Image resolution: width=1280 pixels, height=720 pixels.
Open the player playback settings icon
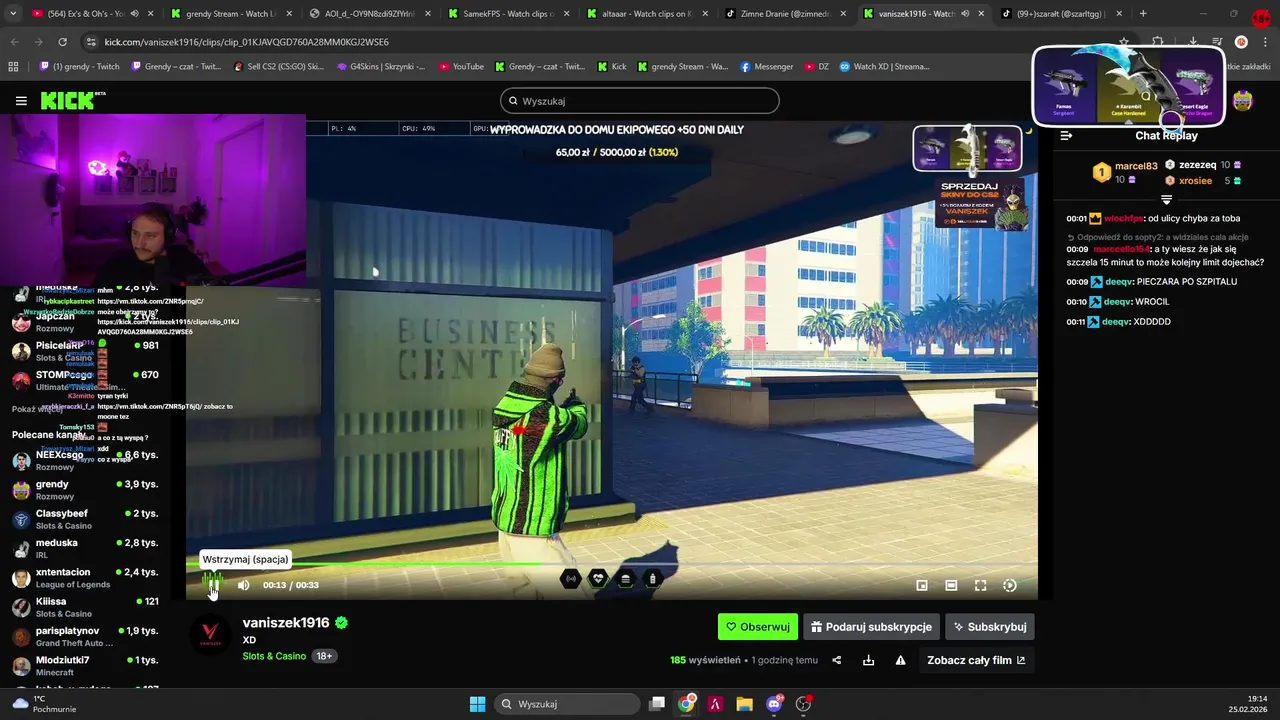click(x=1010, y=586)
